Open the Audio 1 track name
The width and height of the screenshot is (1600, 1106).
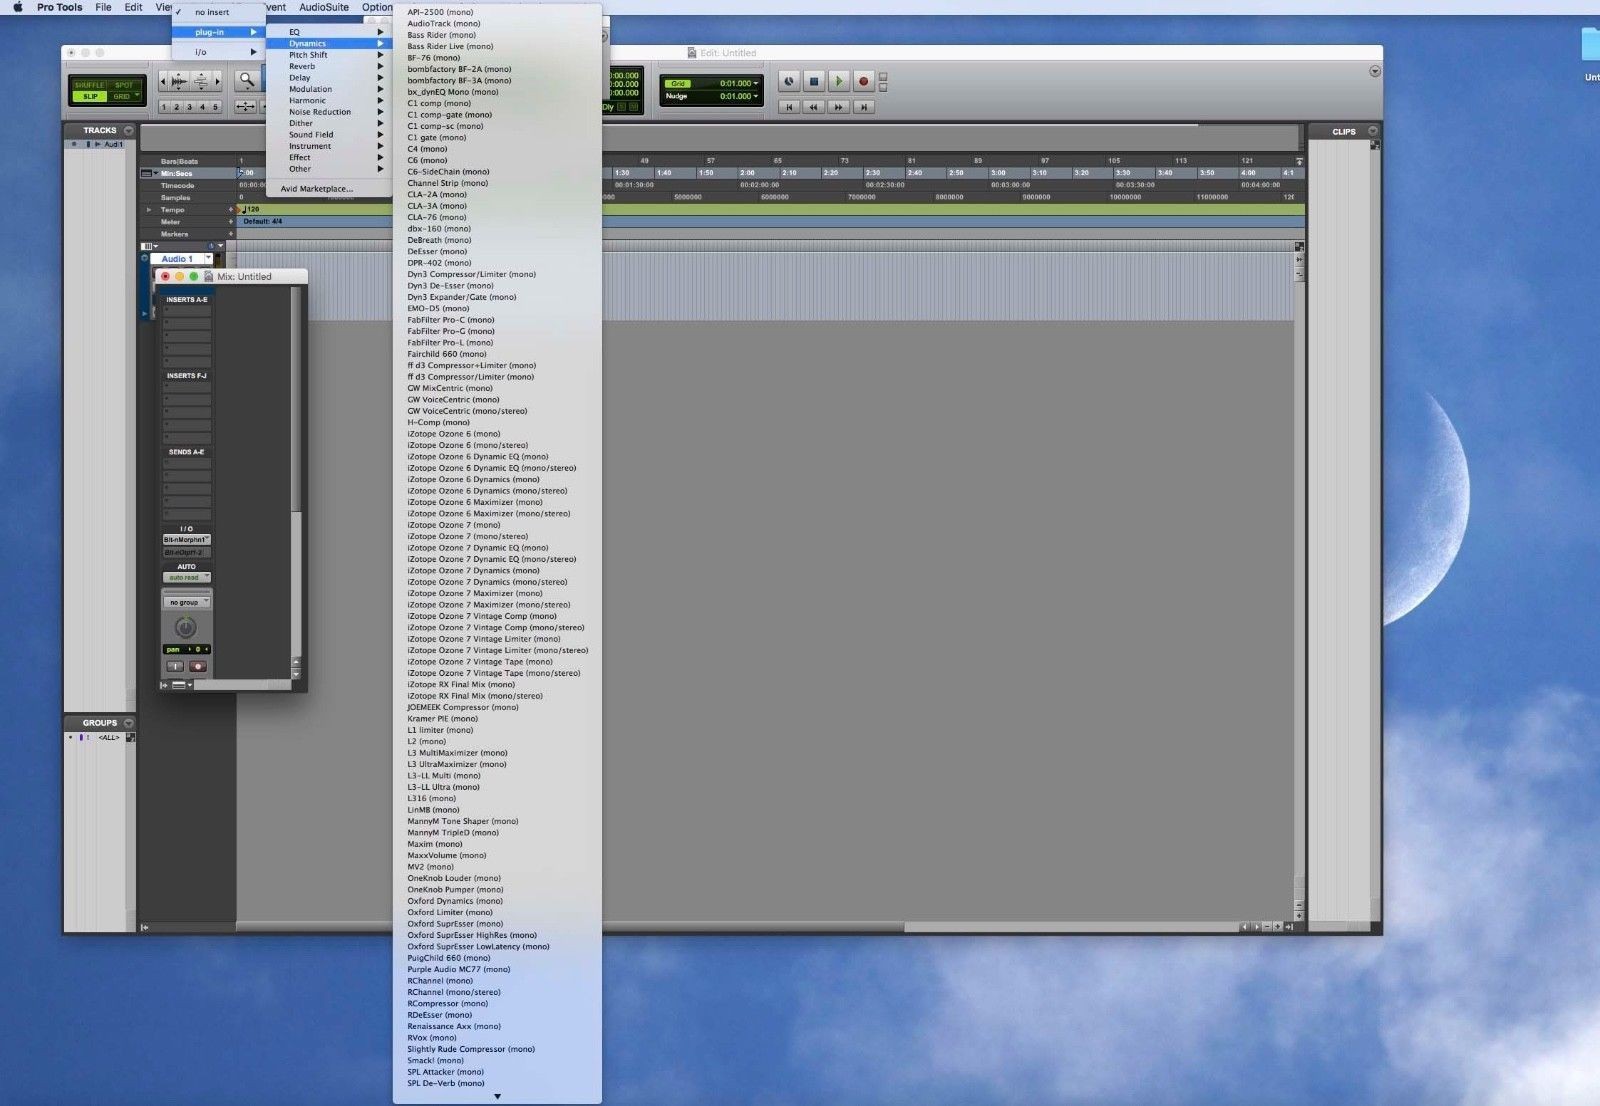coord(178,259)
